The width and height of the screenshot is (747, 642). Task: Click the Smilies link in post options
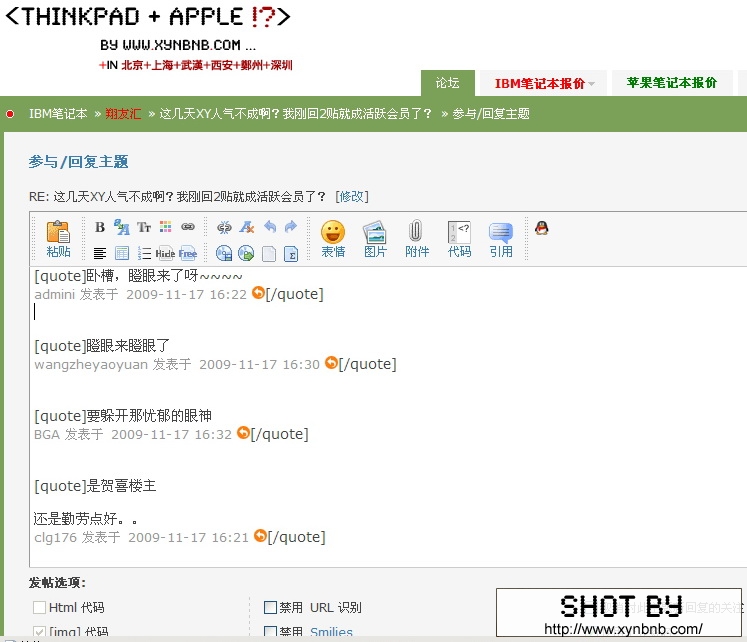(331, 632)
